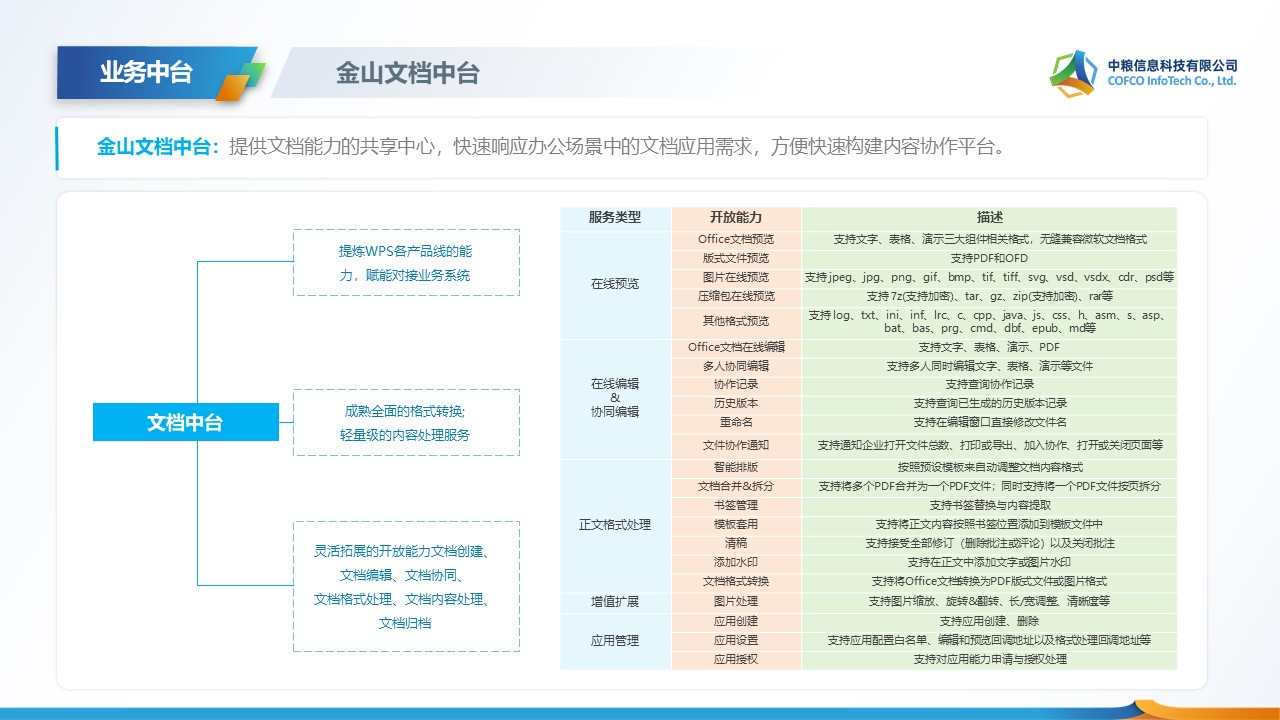Viewport: 1280px width, 720px height.
Task: Click the 描述 column header
Action: tap(989, 218)
